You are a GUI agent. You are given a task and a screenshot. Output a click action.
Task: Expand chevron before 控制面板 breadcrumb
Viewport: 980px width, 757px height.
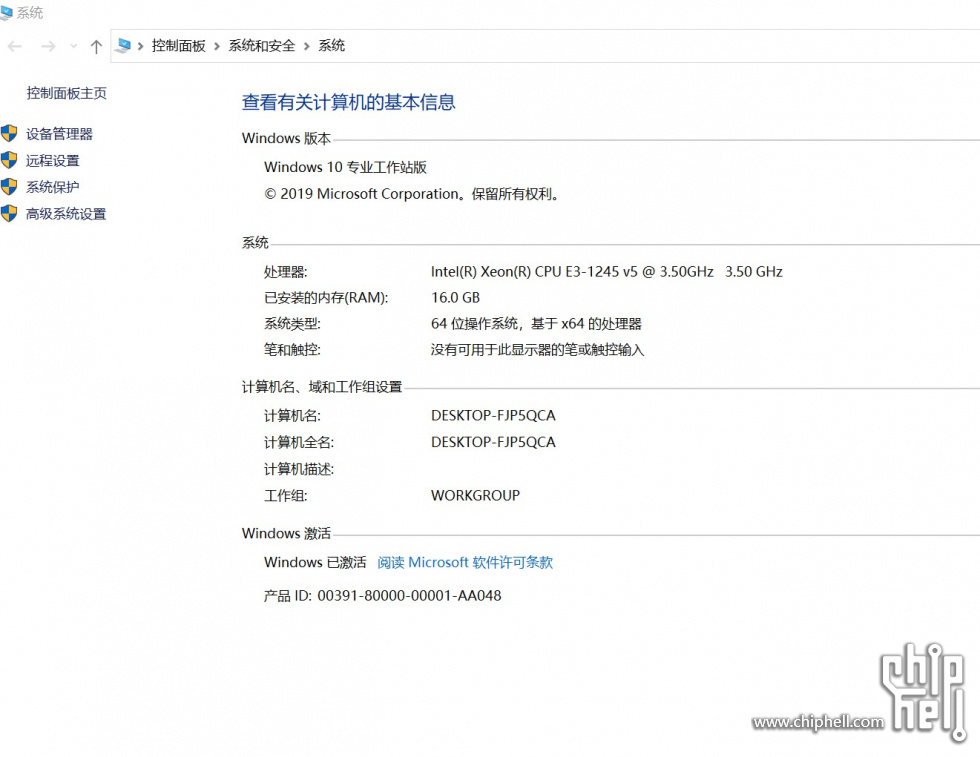pos(141,46)
